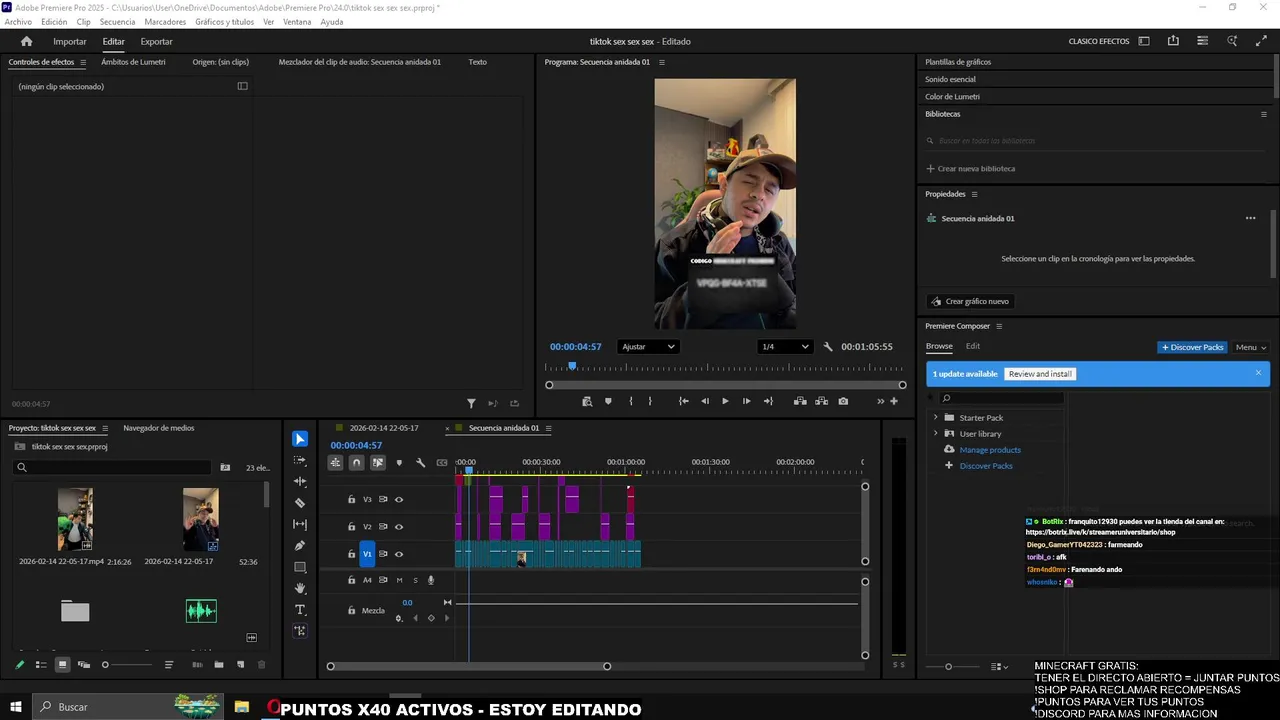Click Discover Packs blue button
This screenshot has height=720, width=1280.
pos(1192,347)
